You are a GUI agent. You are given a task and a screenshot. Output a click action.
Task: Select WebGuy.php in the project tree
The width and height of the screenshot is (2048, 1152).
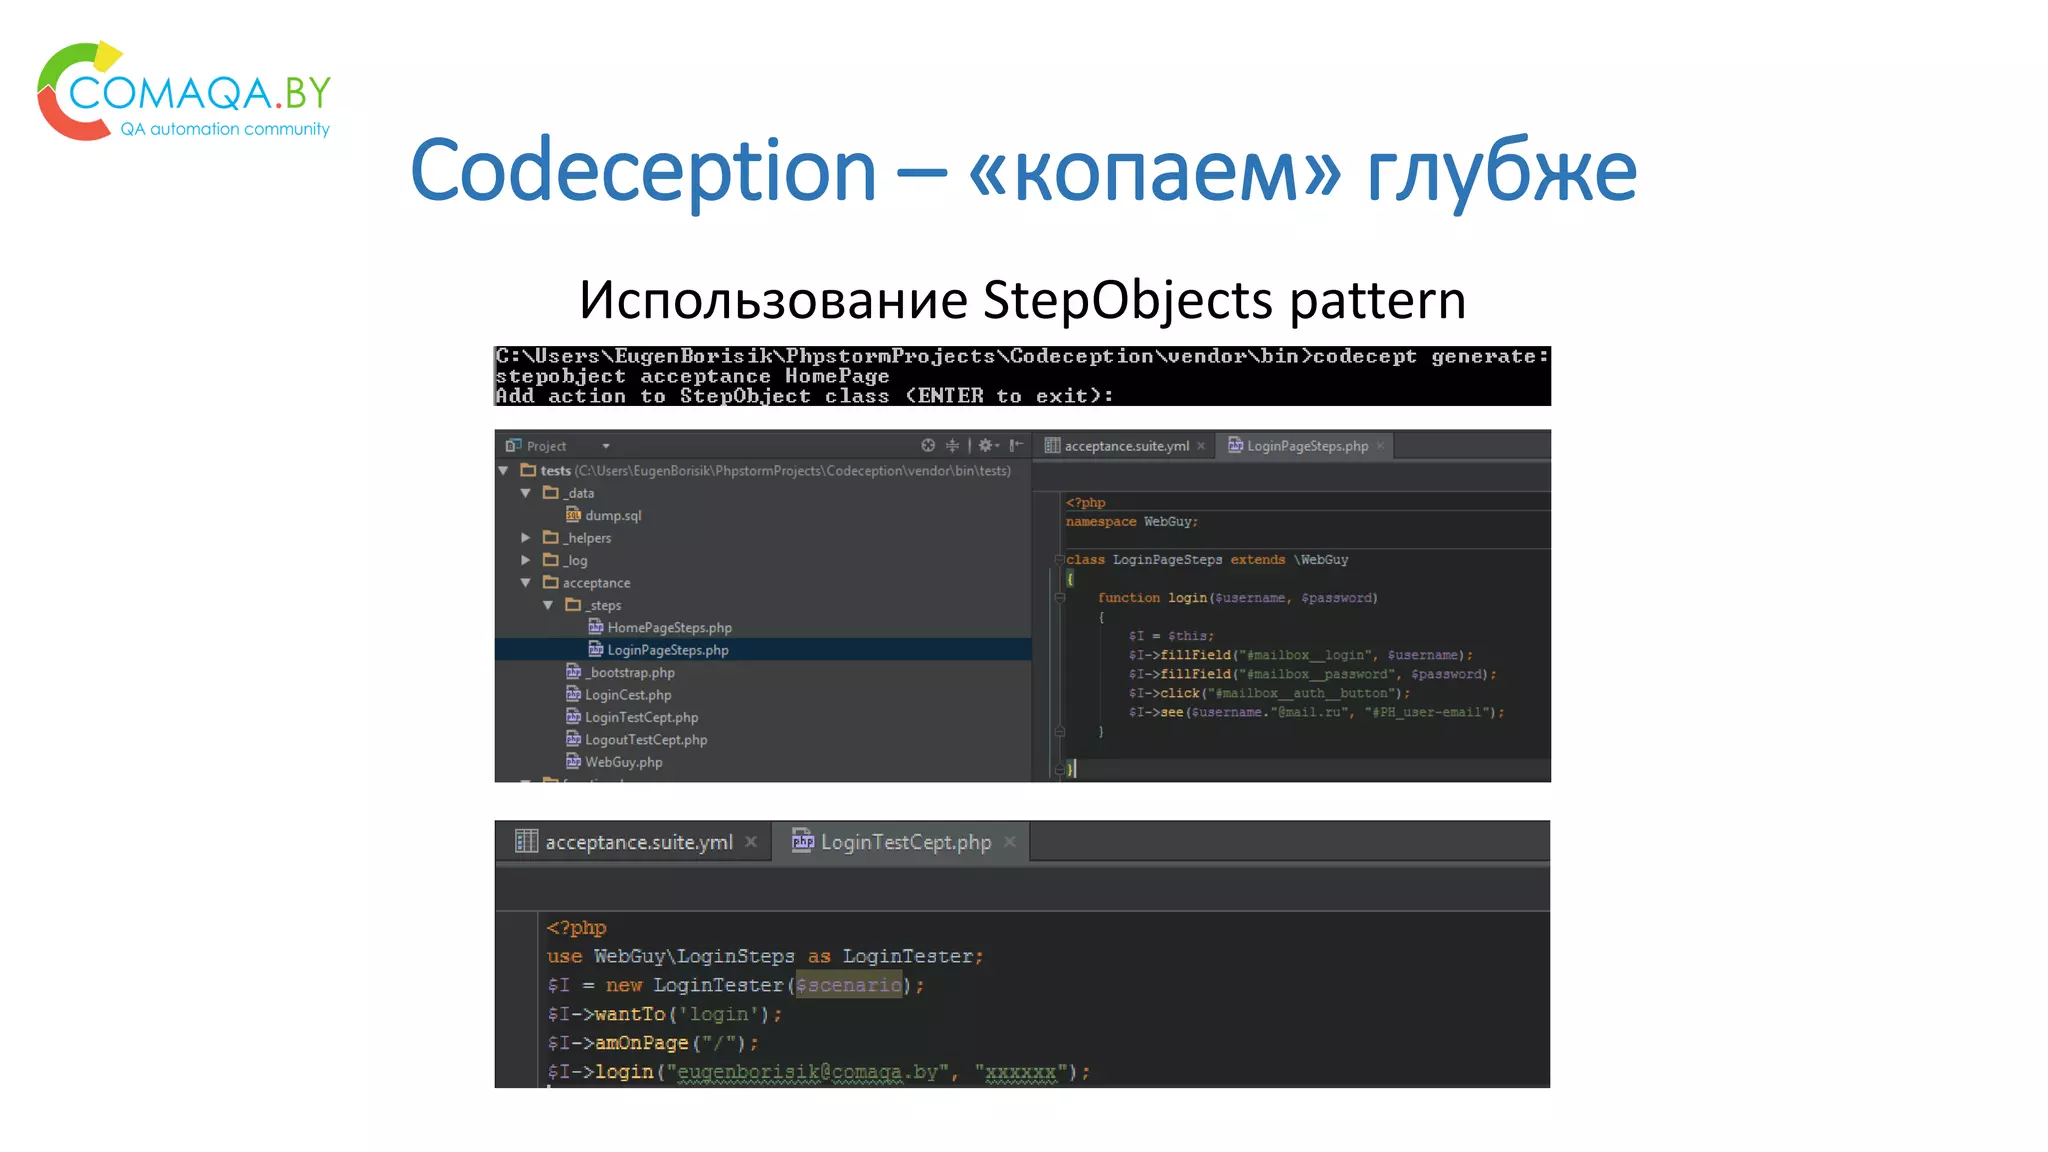point(623,762)
